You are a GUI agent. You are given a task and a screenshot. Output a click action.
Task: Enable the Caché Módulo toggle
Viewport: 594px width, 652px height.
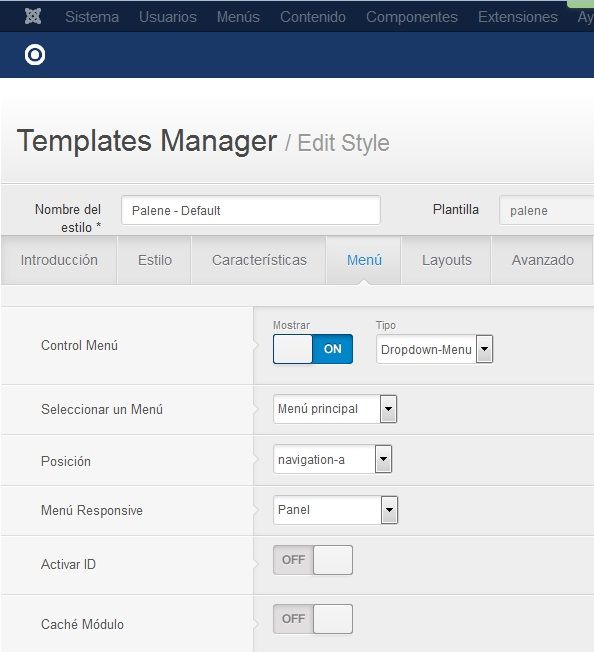[x=313, y=619]
